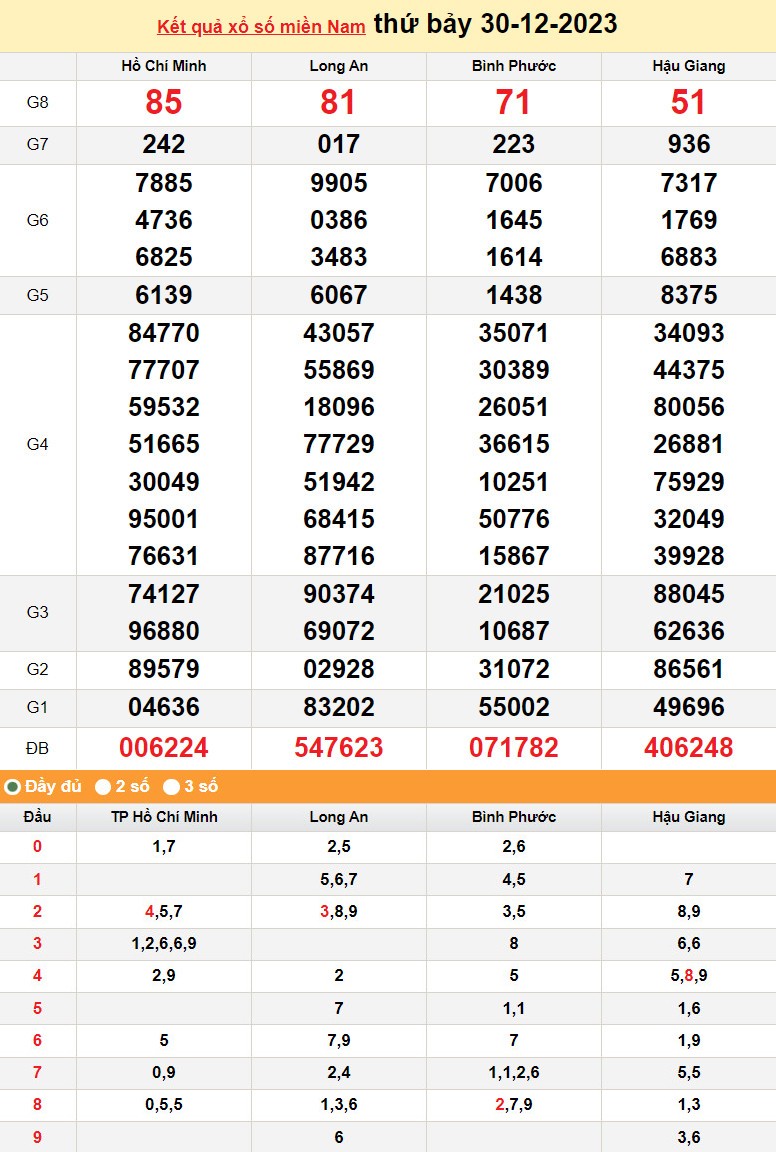Open the 'Kết quả xổ số miền Nam' link

261,27
